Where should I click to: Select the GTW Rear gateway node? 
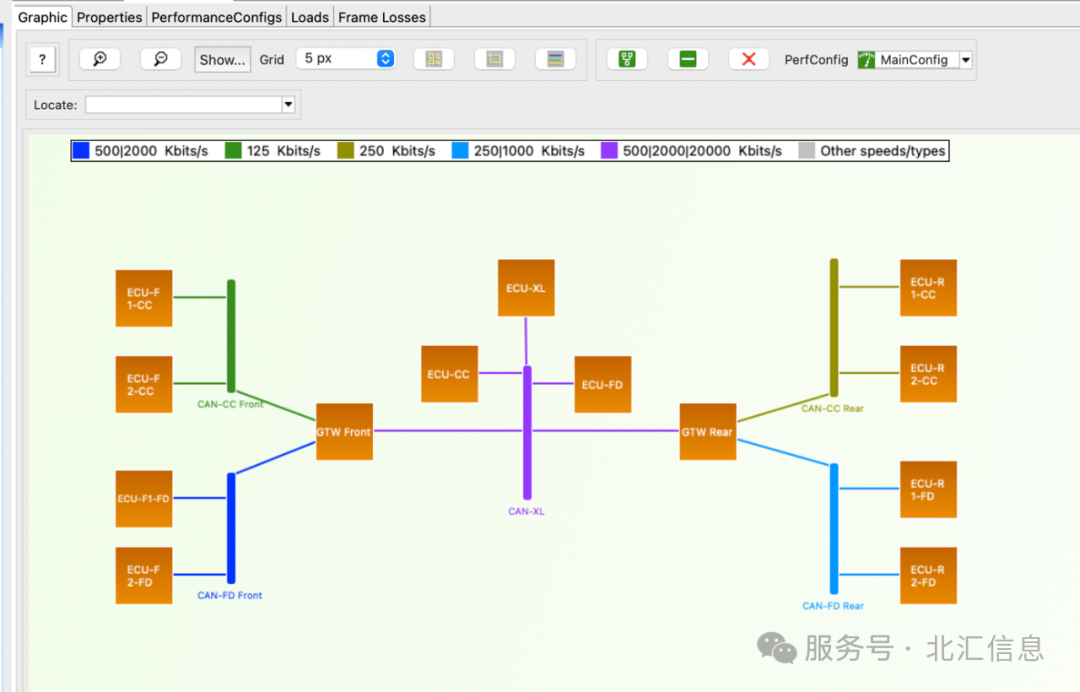708,432
